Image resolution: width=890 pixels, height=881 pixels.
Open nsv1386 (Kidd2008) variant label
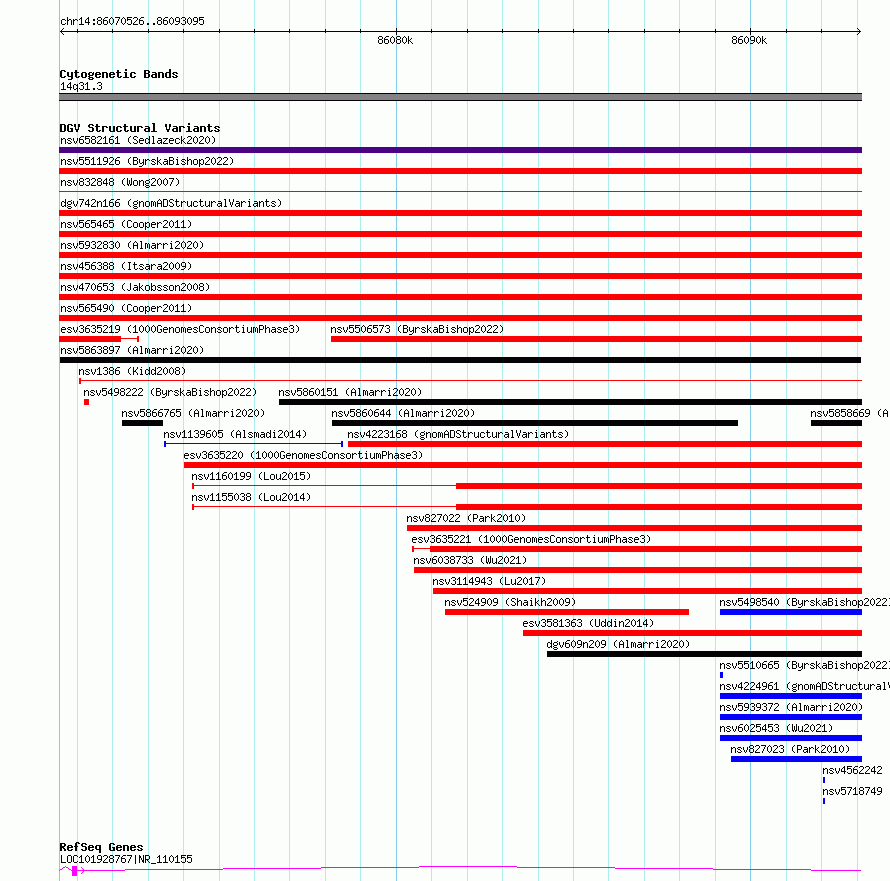point(132,371)
